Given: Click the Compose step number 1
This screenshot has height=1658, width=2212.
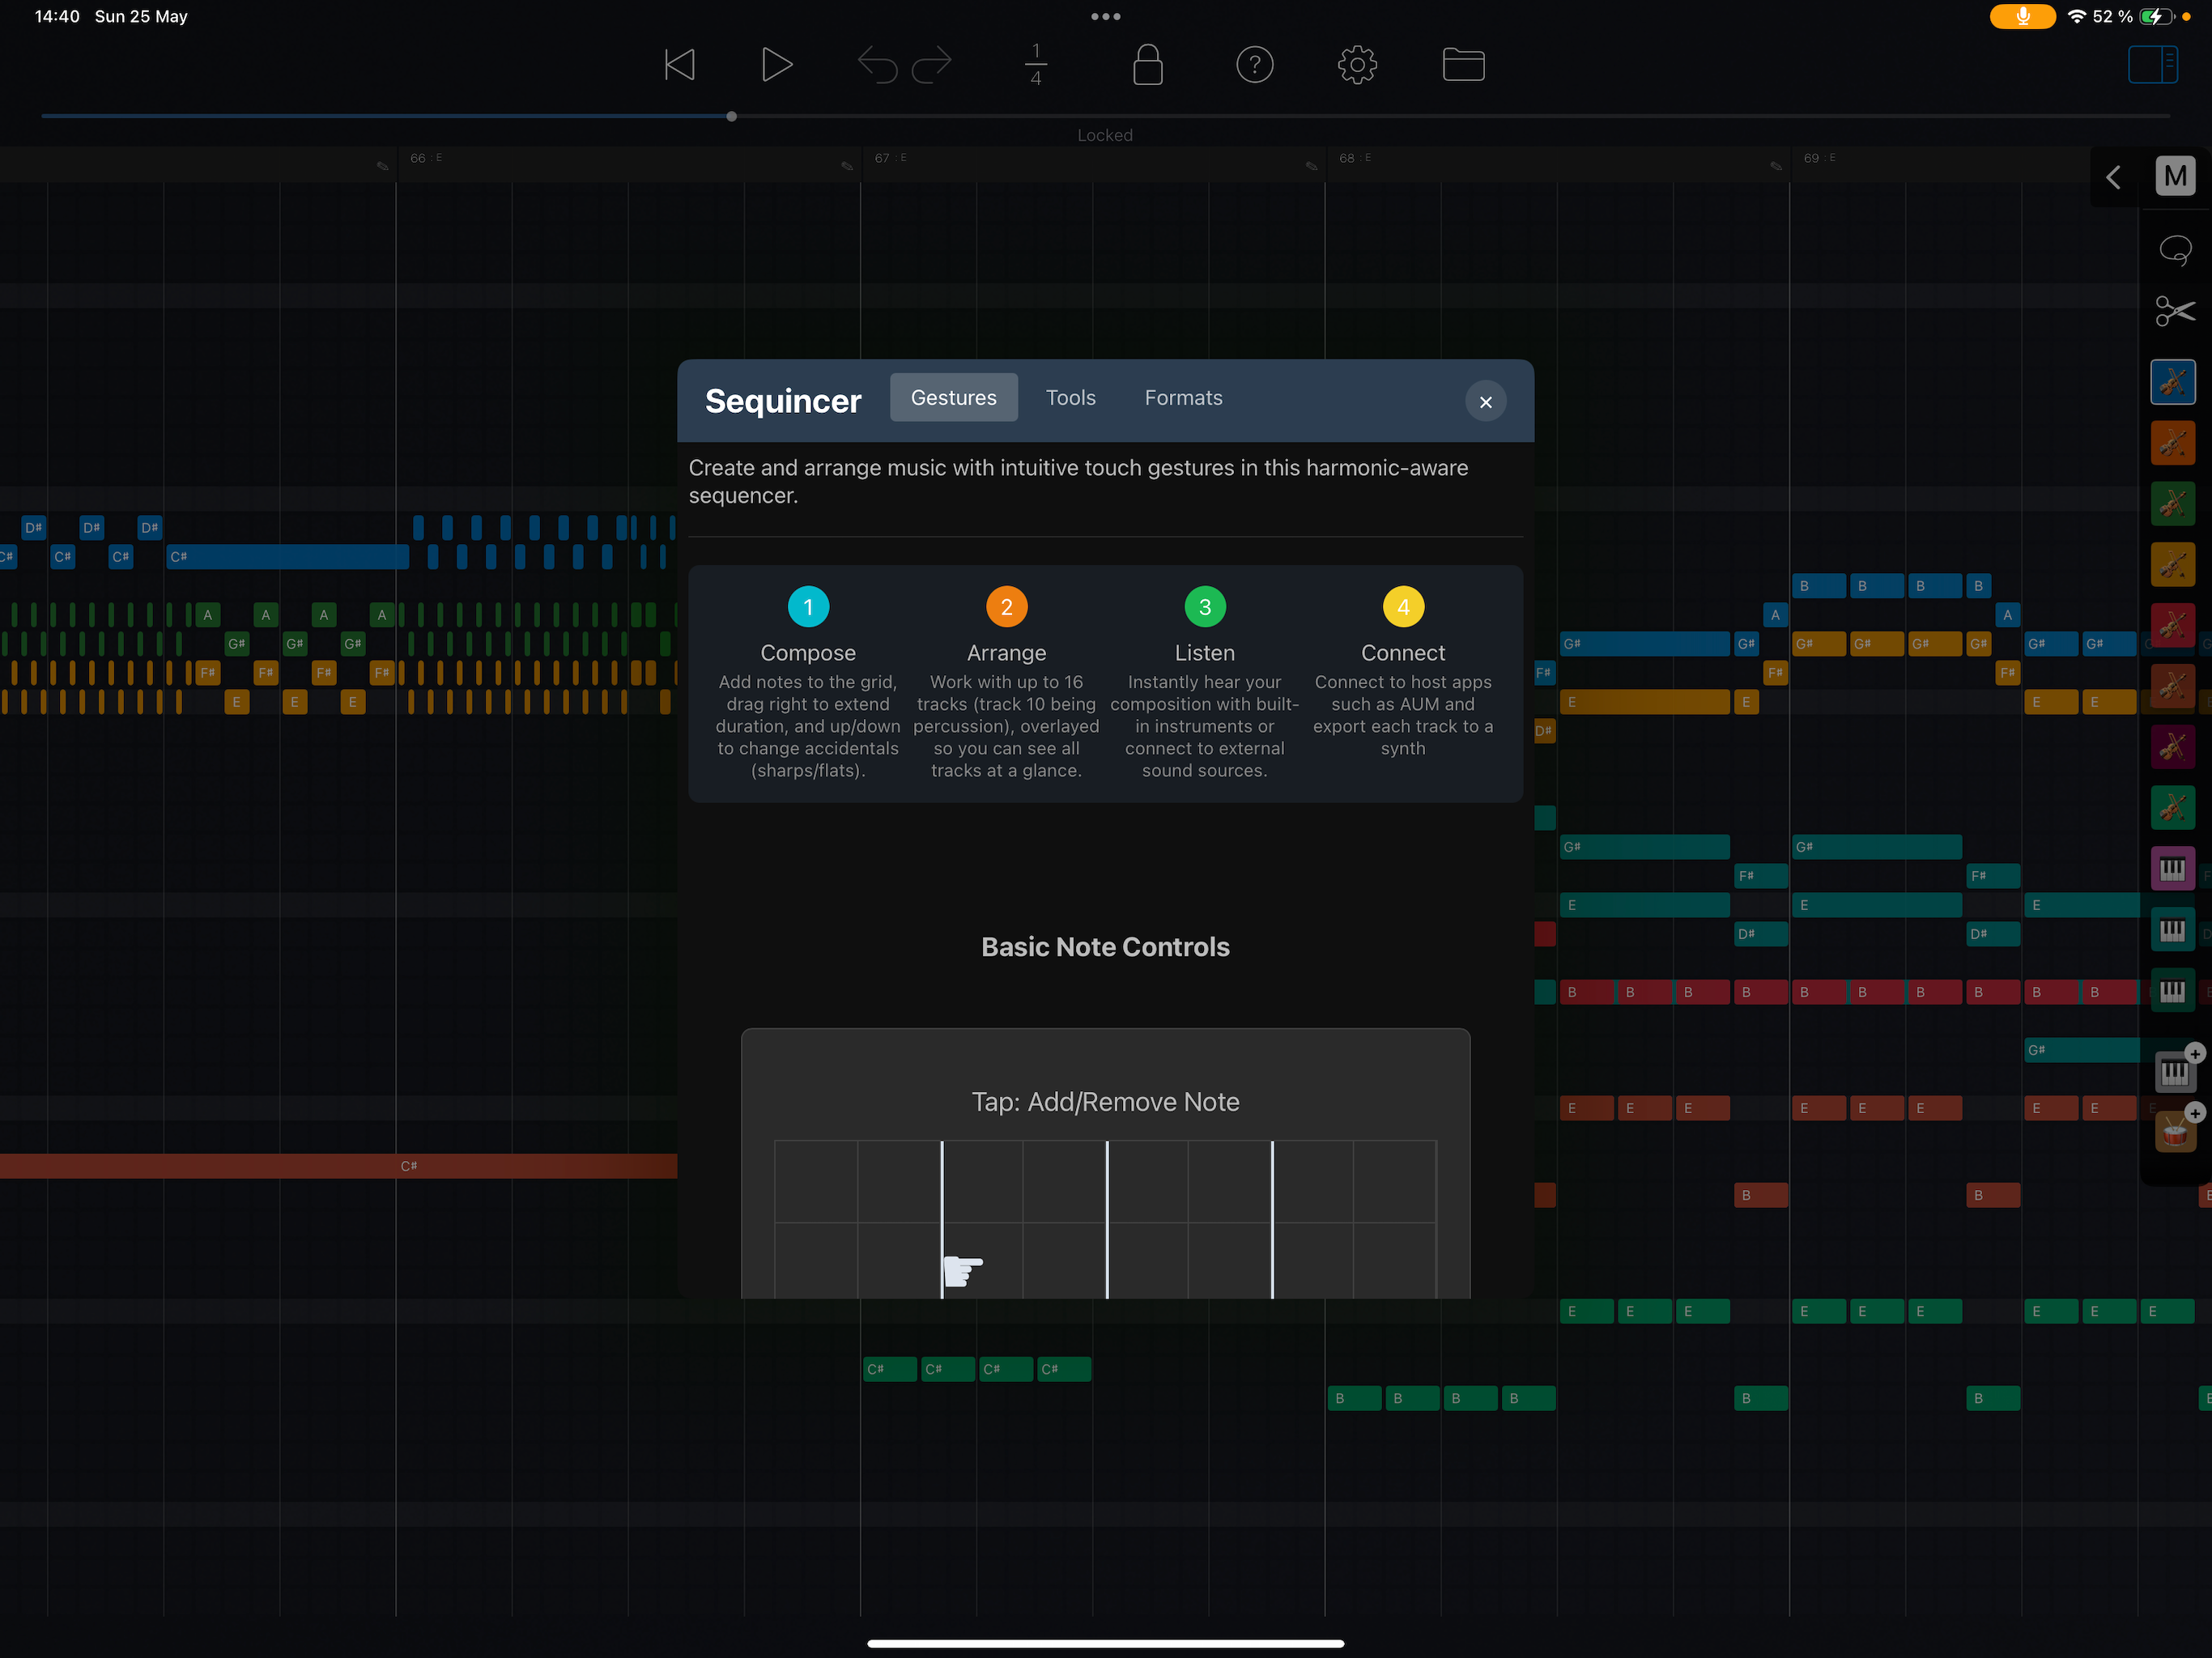Looking at the screenshot, I should 808,607.
